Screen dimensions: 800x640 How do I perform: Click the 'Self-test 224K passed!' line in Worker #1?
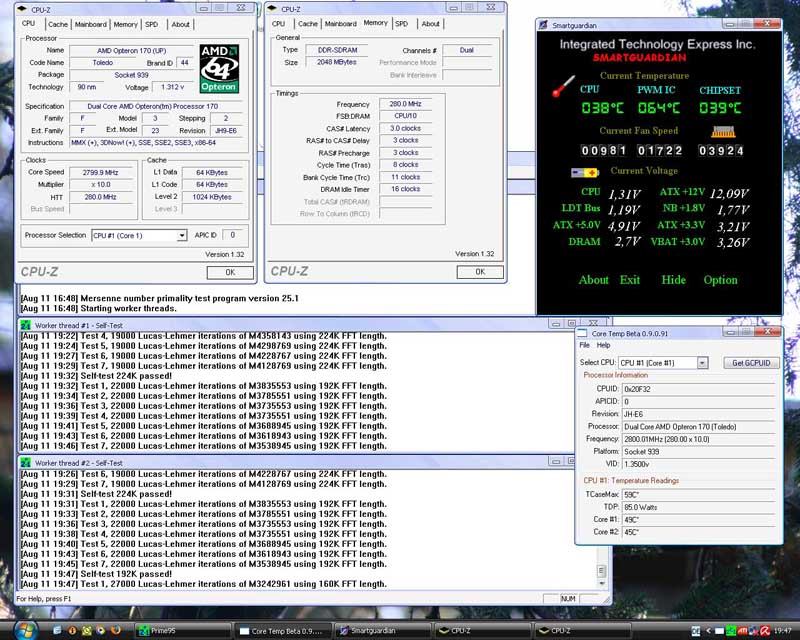click(96, 376)
